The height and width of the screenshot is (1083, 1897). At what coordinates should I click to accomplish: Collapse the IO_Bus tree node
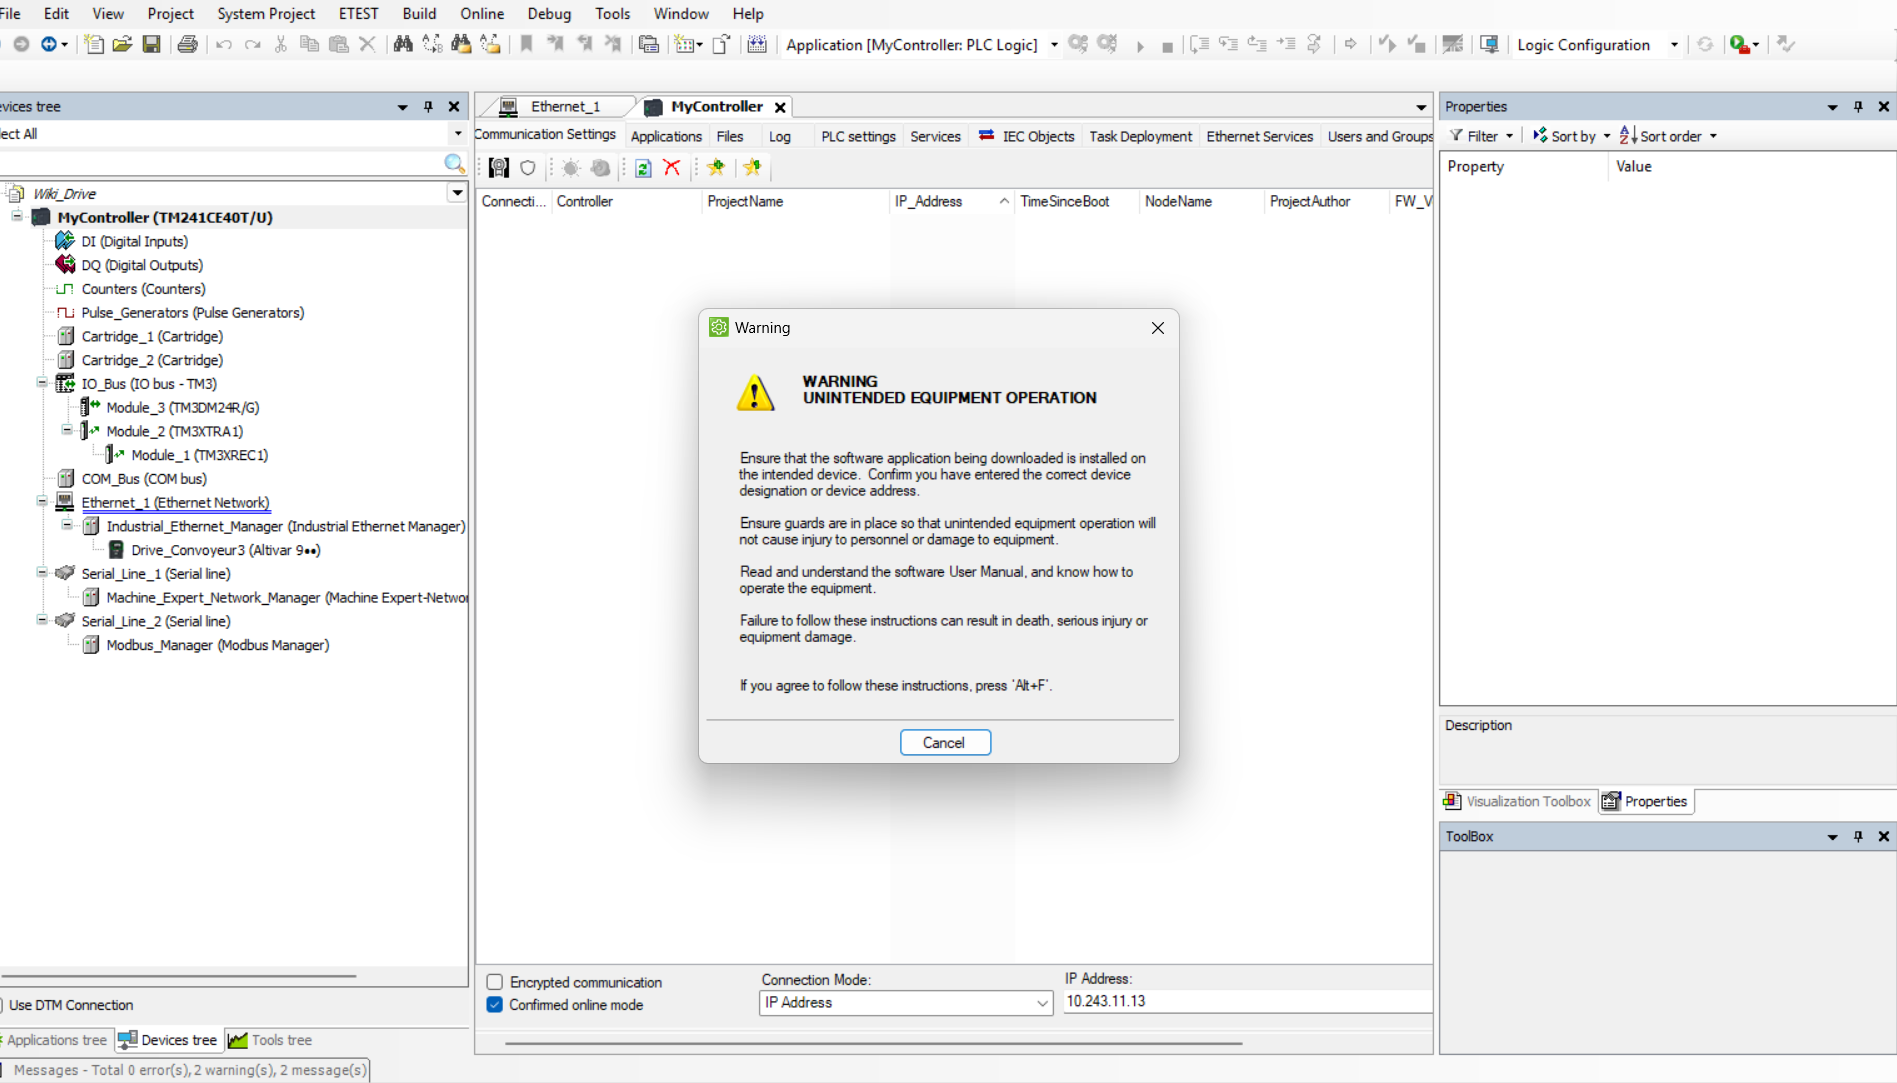[x=42, y=383]
